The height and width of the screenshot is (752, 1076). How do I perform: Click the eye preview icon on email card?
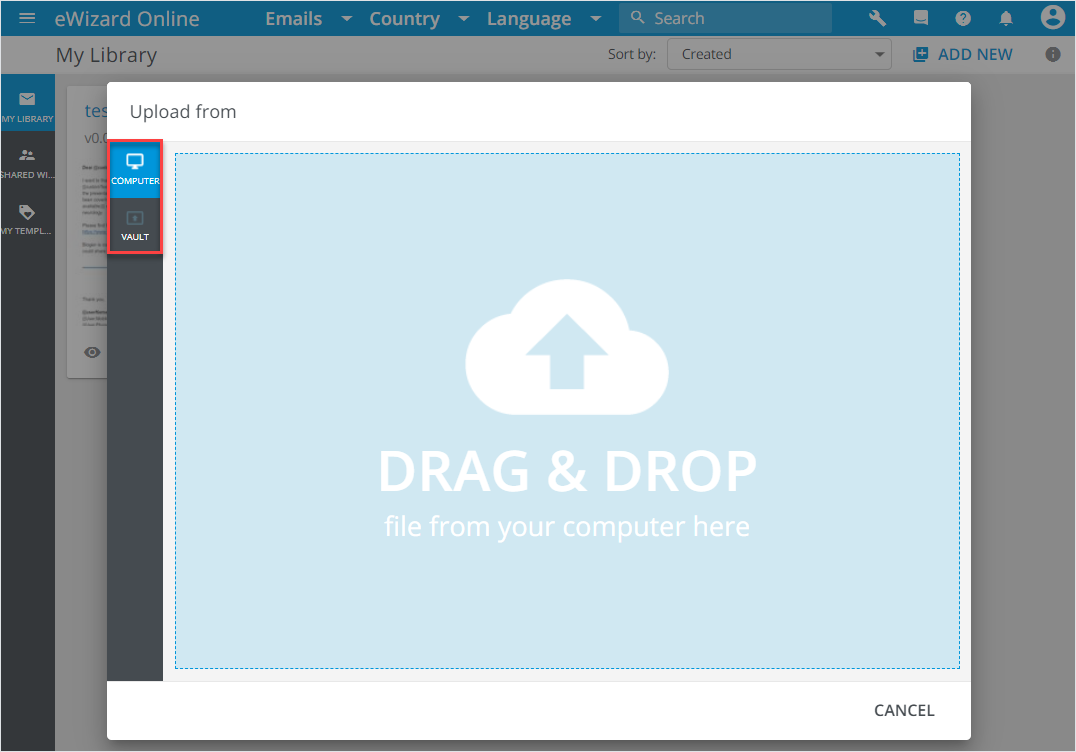tap(93, 352)
